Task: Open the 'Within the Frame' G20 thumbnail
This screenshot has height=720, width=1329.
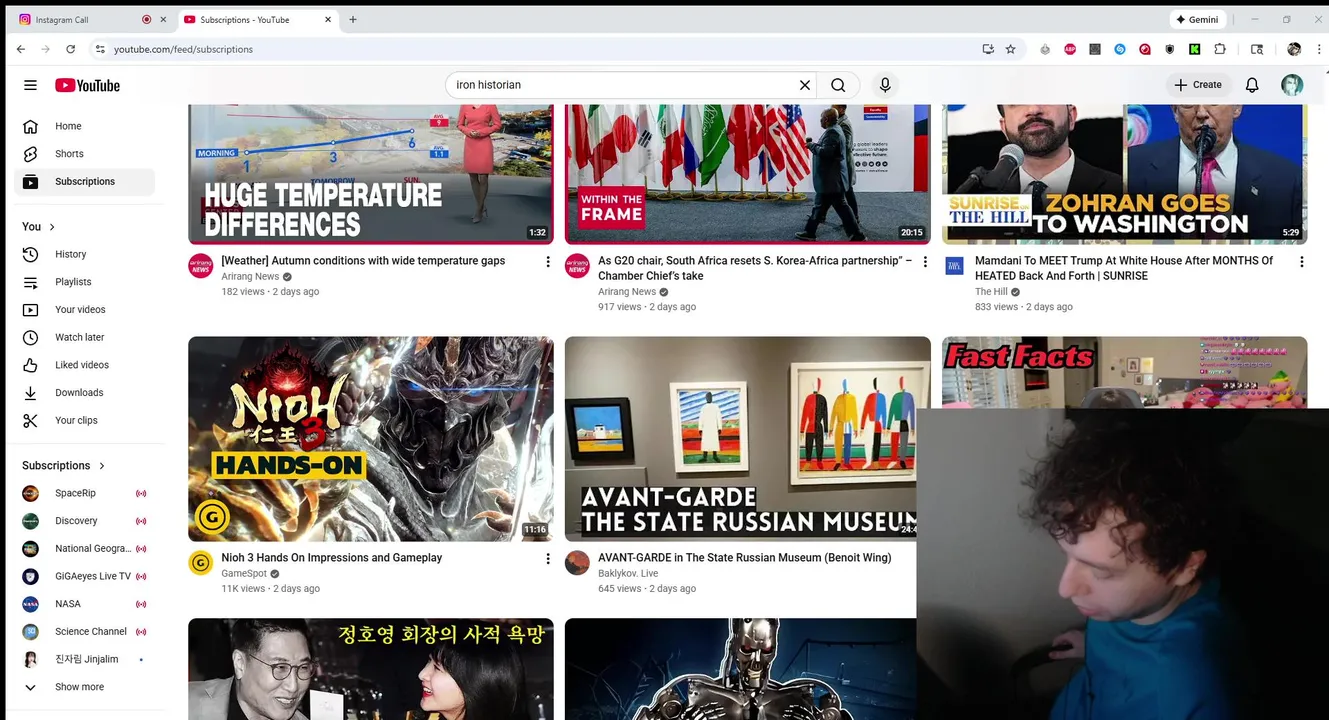Action: point(747,174)
